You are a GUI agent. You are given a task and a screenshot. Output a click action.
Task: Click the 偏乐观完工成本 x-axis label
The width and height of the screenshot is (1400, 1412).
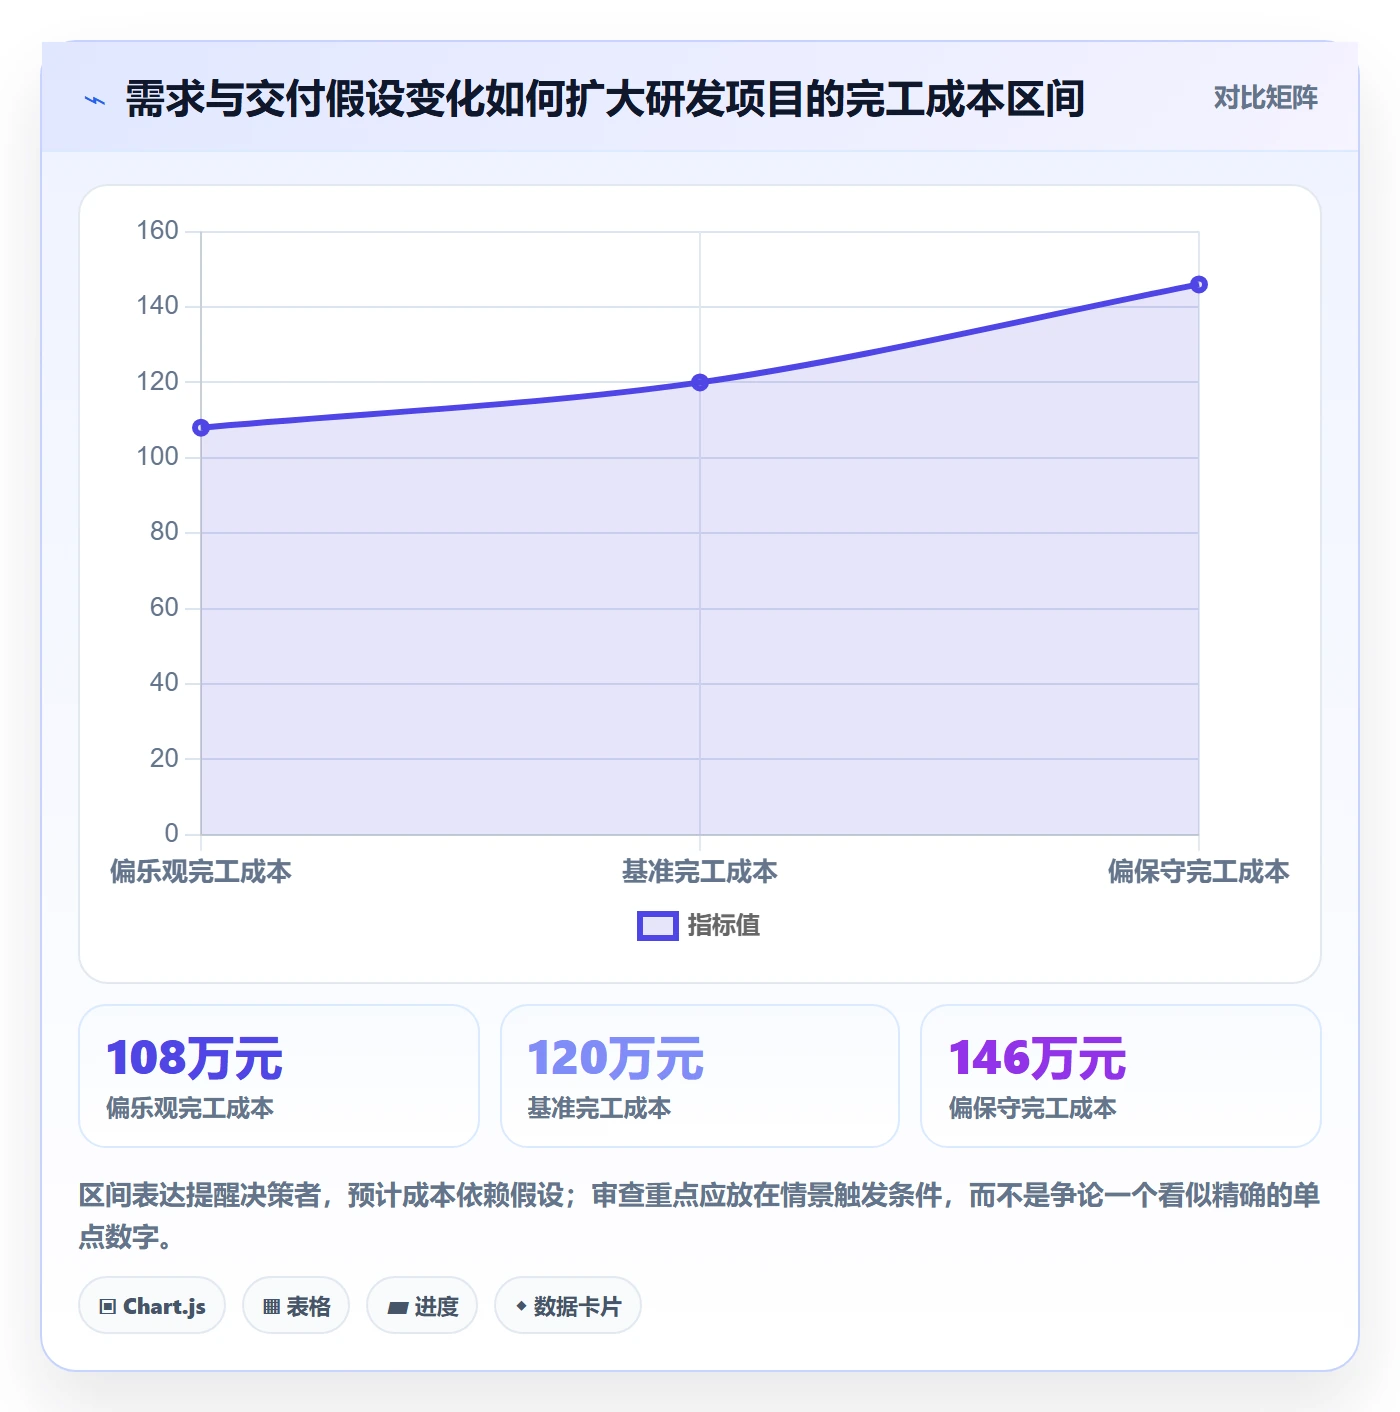[x=201, y=872]
